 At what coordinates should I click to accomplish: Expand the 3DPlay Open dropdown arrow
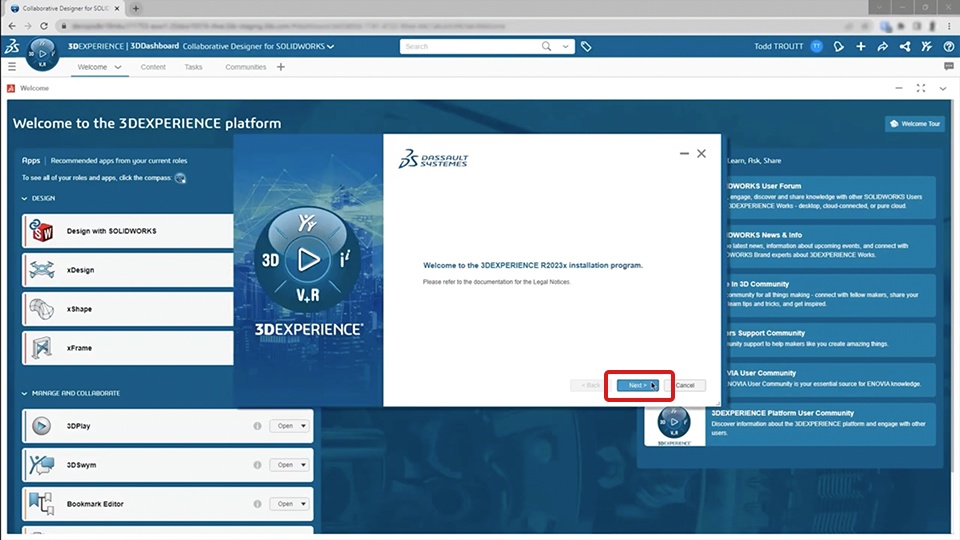303,426
